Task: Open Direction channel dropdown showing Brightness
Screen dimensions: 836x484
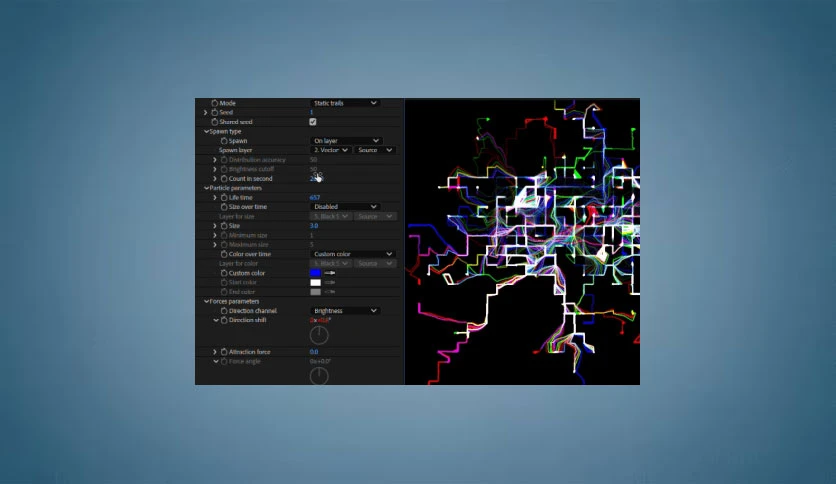Action: point(344,311)
